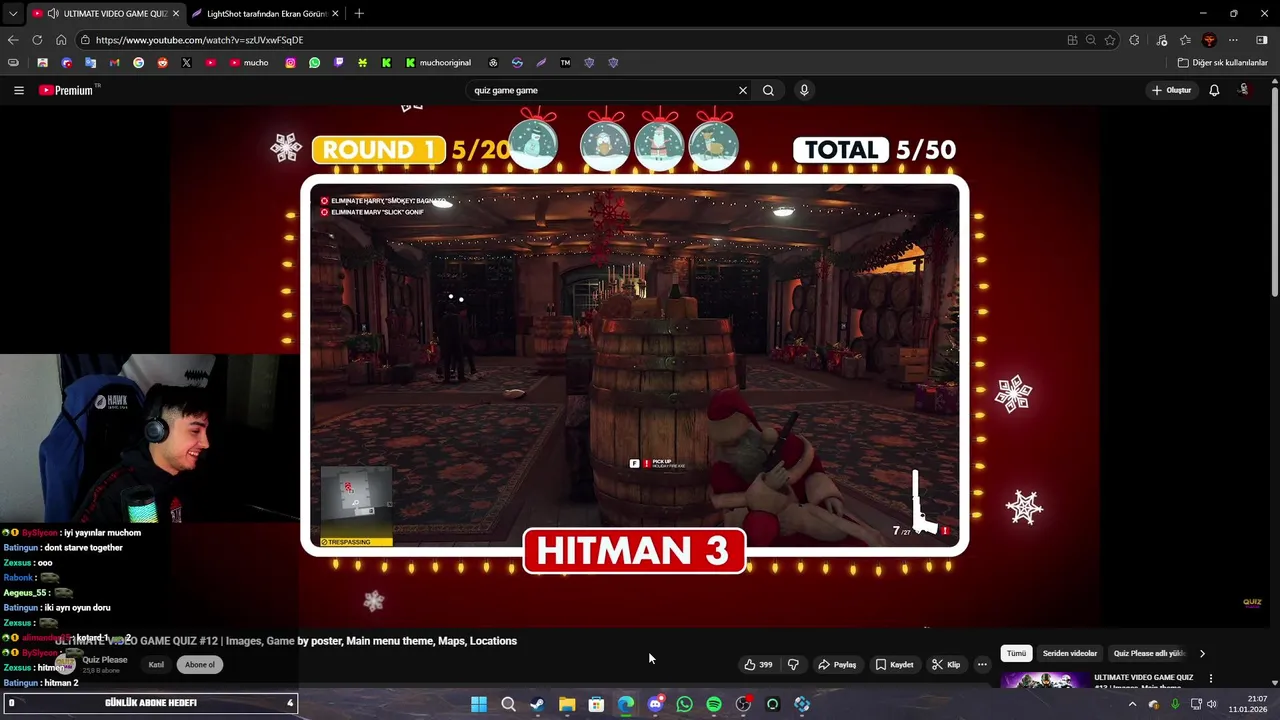Open browser settings and more menu
This screenshot has width=1280, height=720.
(1233, 40)
